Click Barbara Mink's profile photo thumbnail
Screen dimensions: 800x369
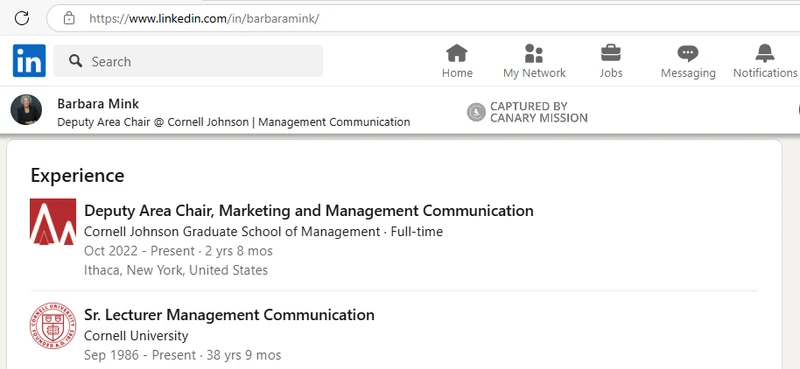tap(26, 110)
